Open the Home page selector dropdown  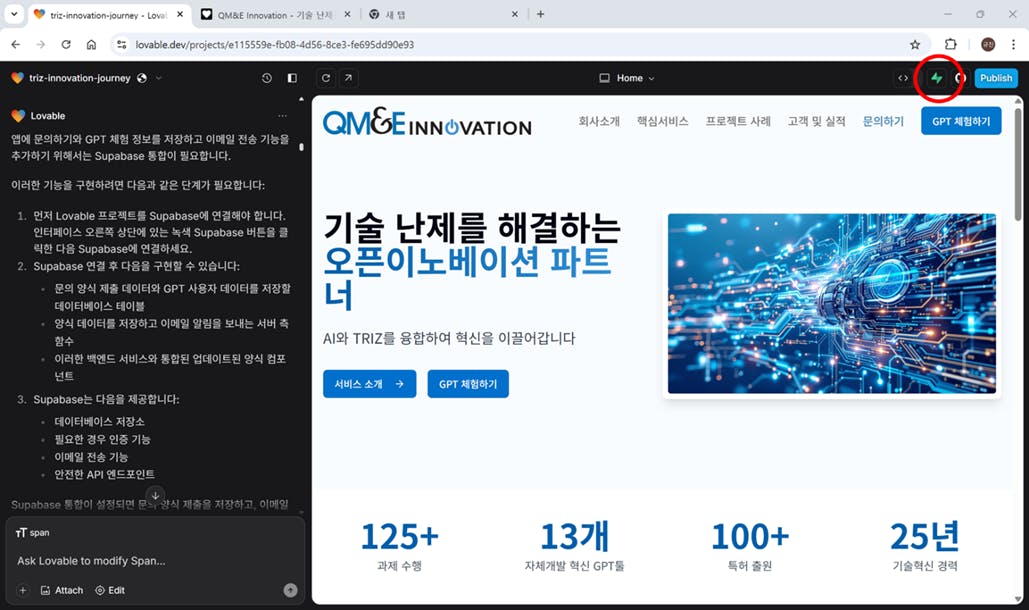[627, 78]
